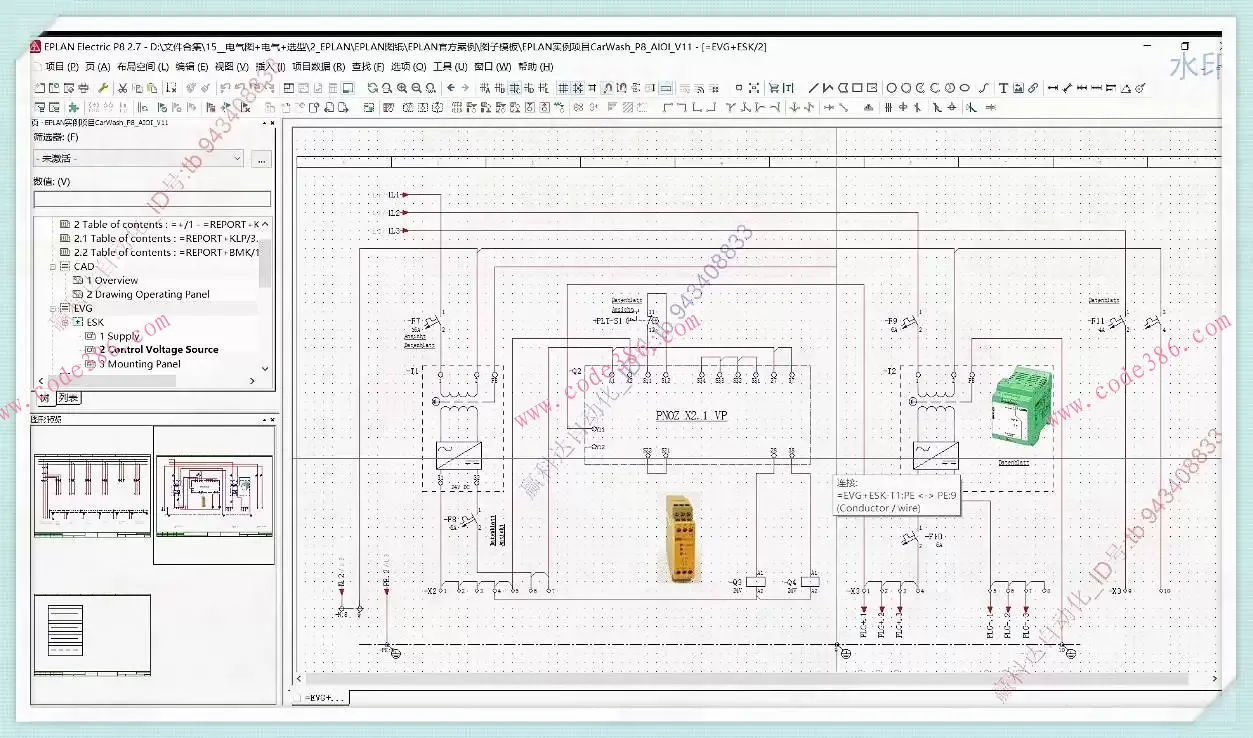Screen dimensions: 1253x738
Task: Select the Text T tool
Action: click(x=1004, y=88)
